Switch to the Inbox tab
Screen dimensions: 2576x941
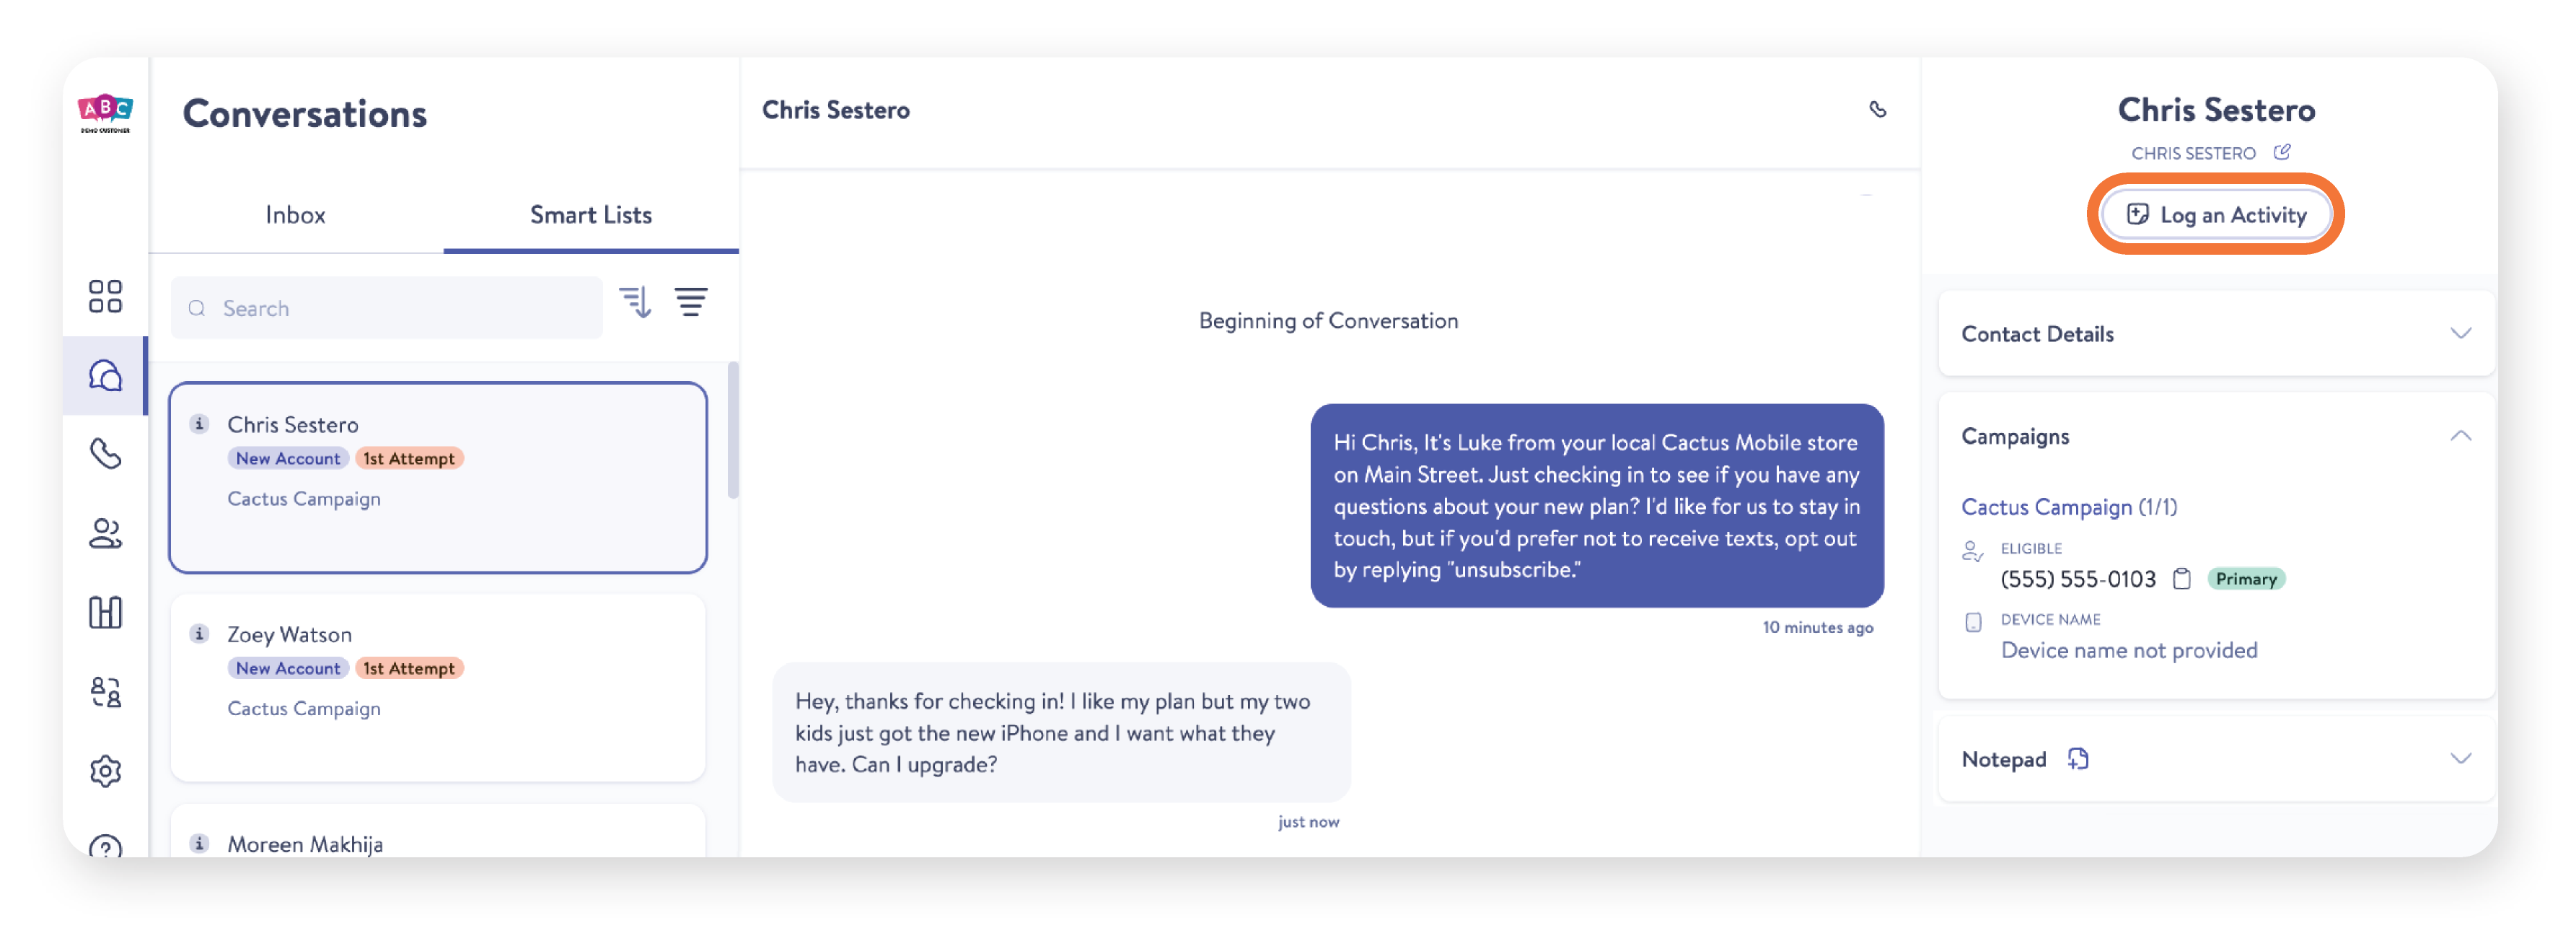click(x=295, y=214)
